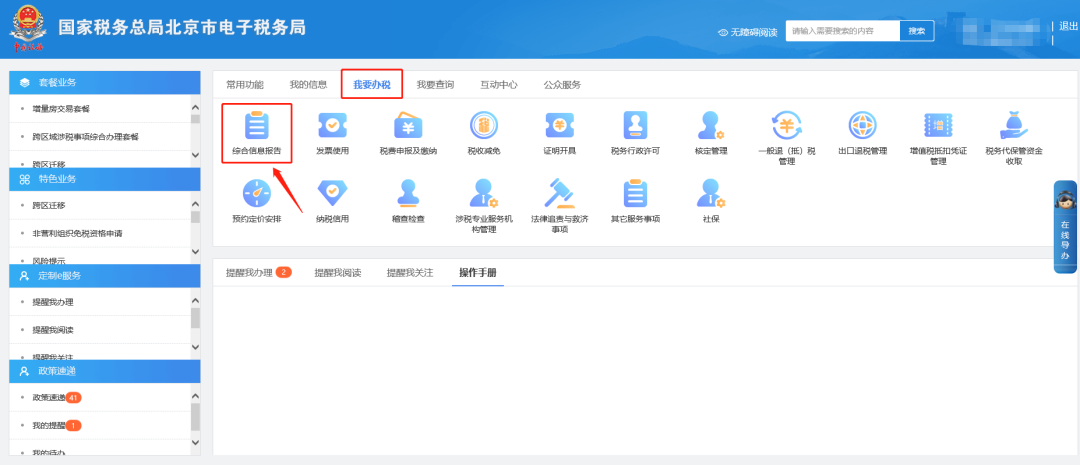Open 税费申报及缴纳 icon

click(408, 126)
